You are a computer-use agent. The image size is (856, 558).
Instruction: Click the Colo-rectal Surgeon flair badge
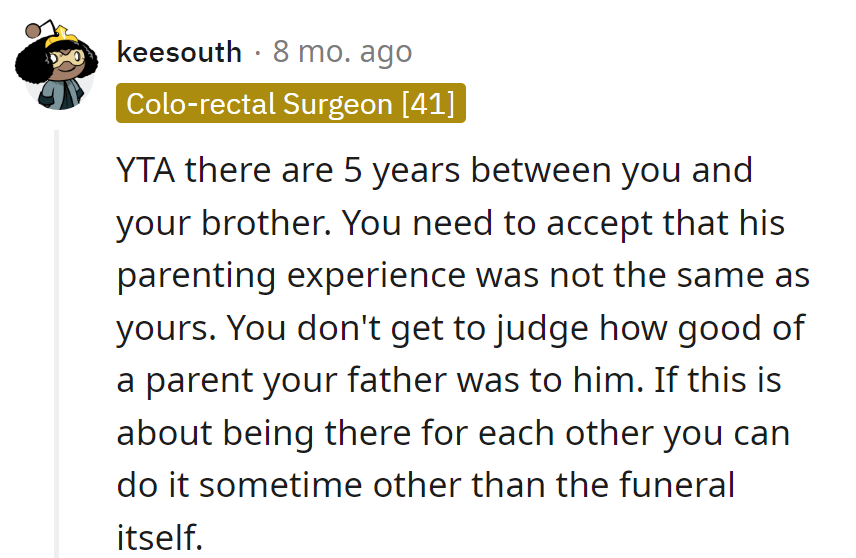(x=291, y=104)
